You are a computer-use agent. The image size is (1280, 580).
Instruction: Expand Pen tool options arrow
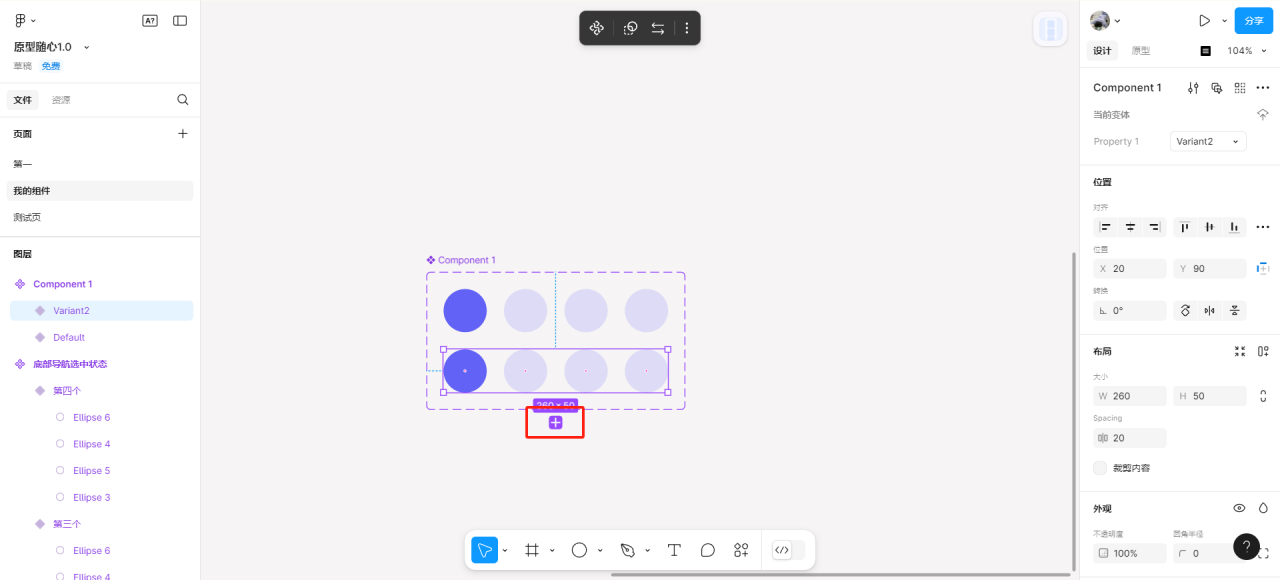click(x=647, y=550)
